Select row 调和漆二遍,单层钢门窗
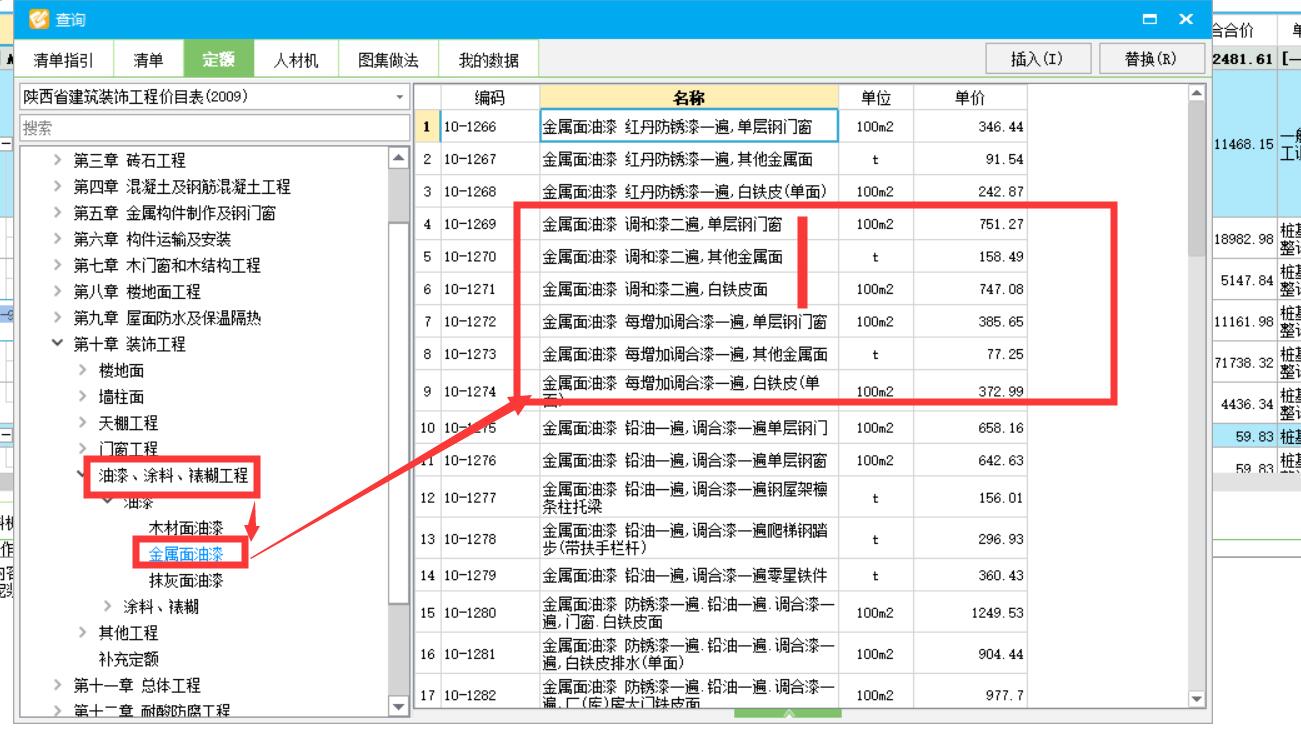 pos(689,225)
